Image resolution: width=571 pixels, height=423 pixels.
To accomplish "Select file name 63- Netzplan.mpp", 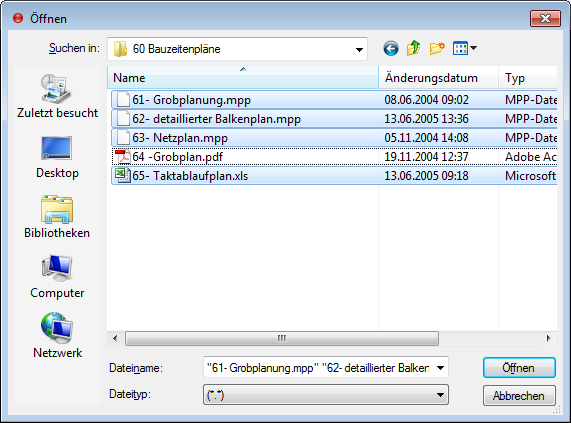I will [x=180, y=138].
